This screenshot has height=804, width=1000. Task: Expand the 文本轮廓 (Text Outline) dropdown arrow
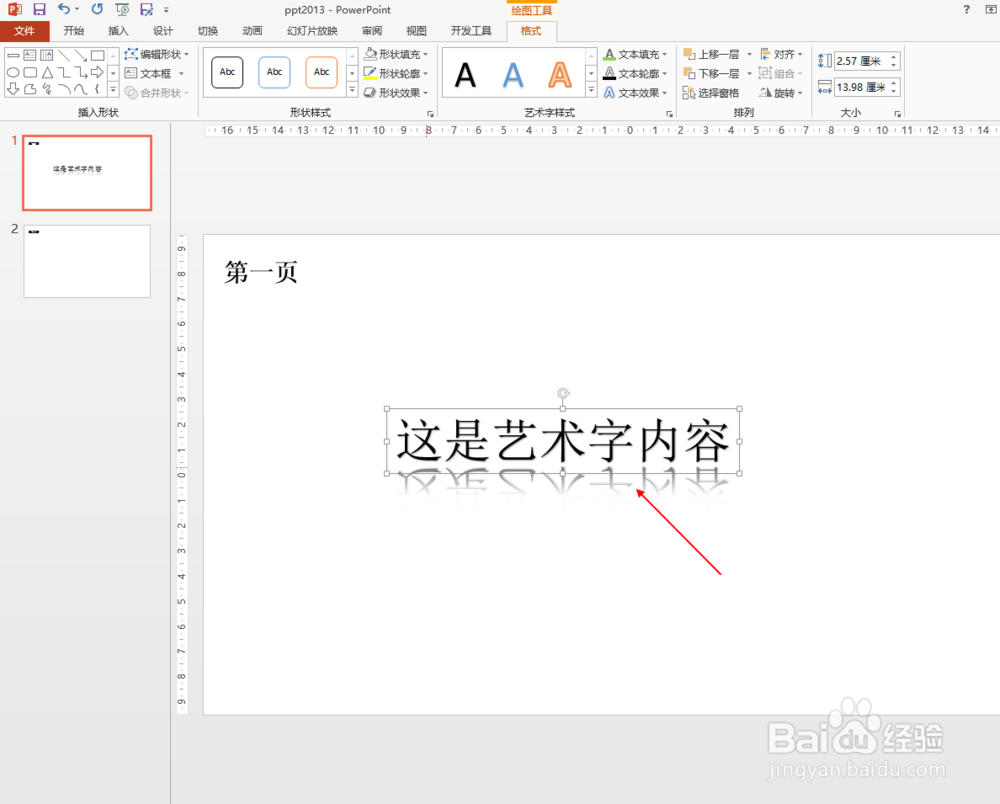tap(666, 72)
